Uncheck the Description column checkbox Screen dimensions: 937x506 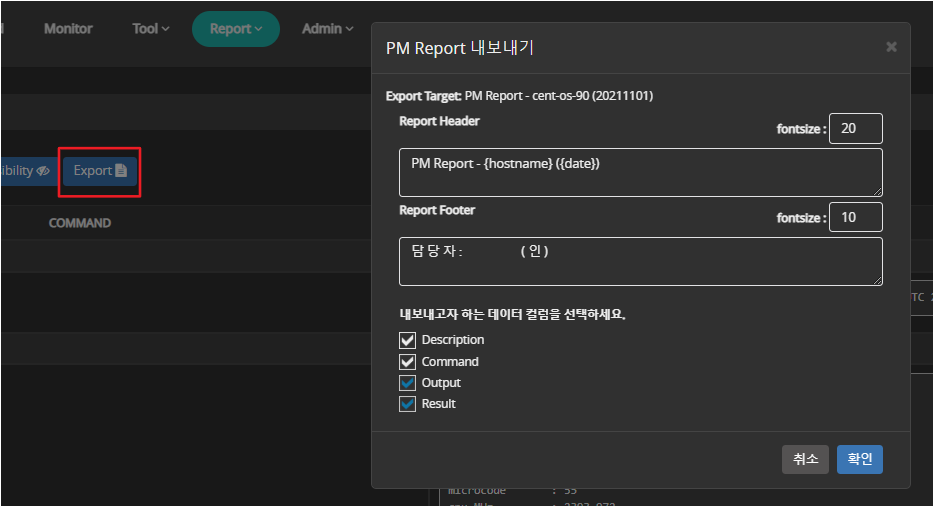(x=408, y=340)
